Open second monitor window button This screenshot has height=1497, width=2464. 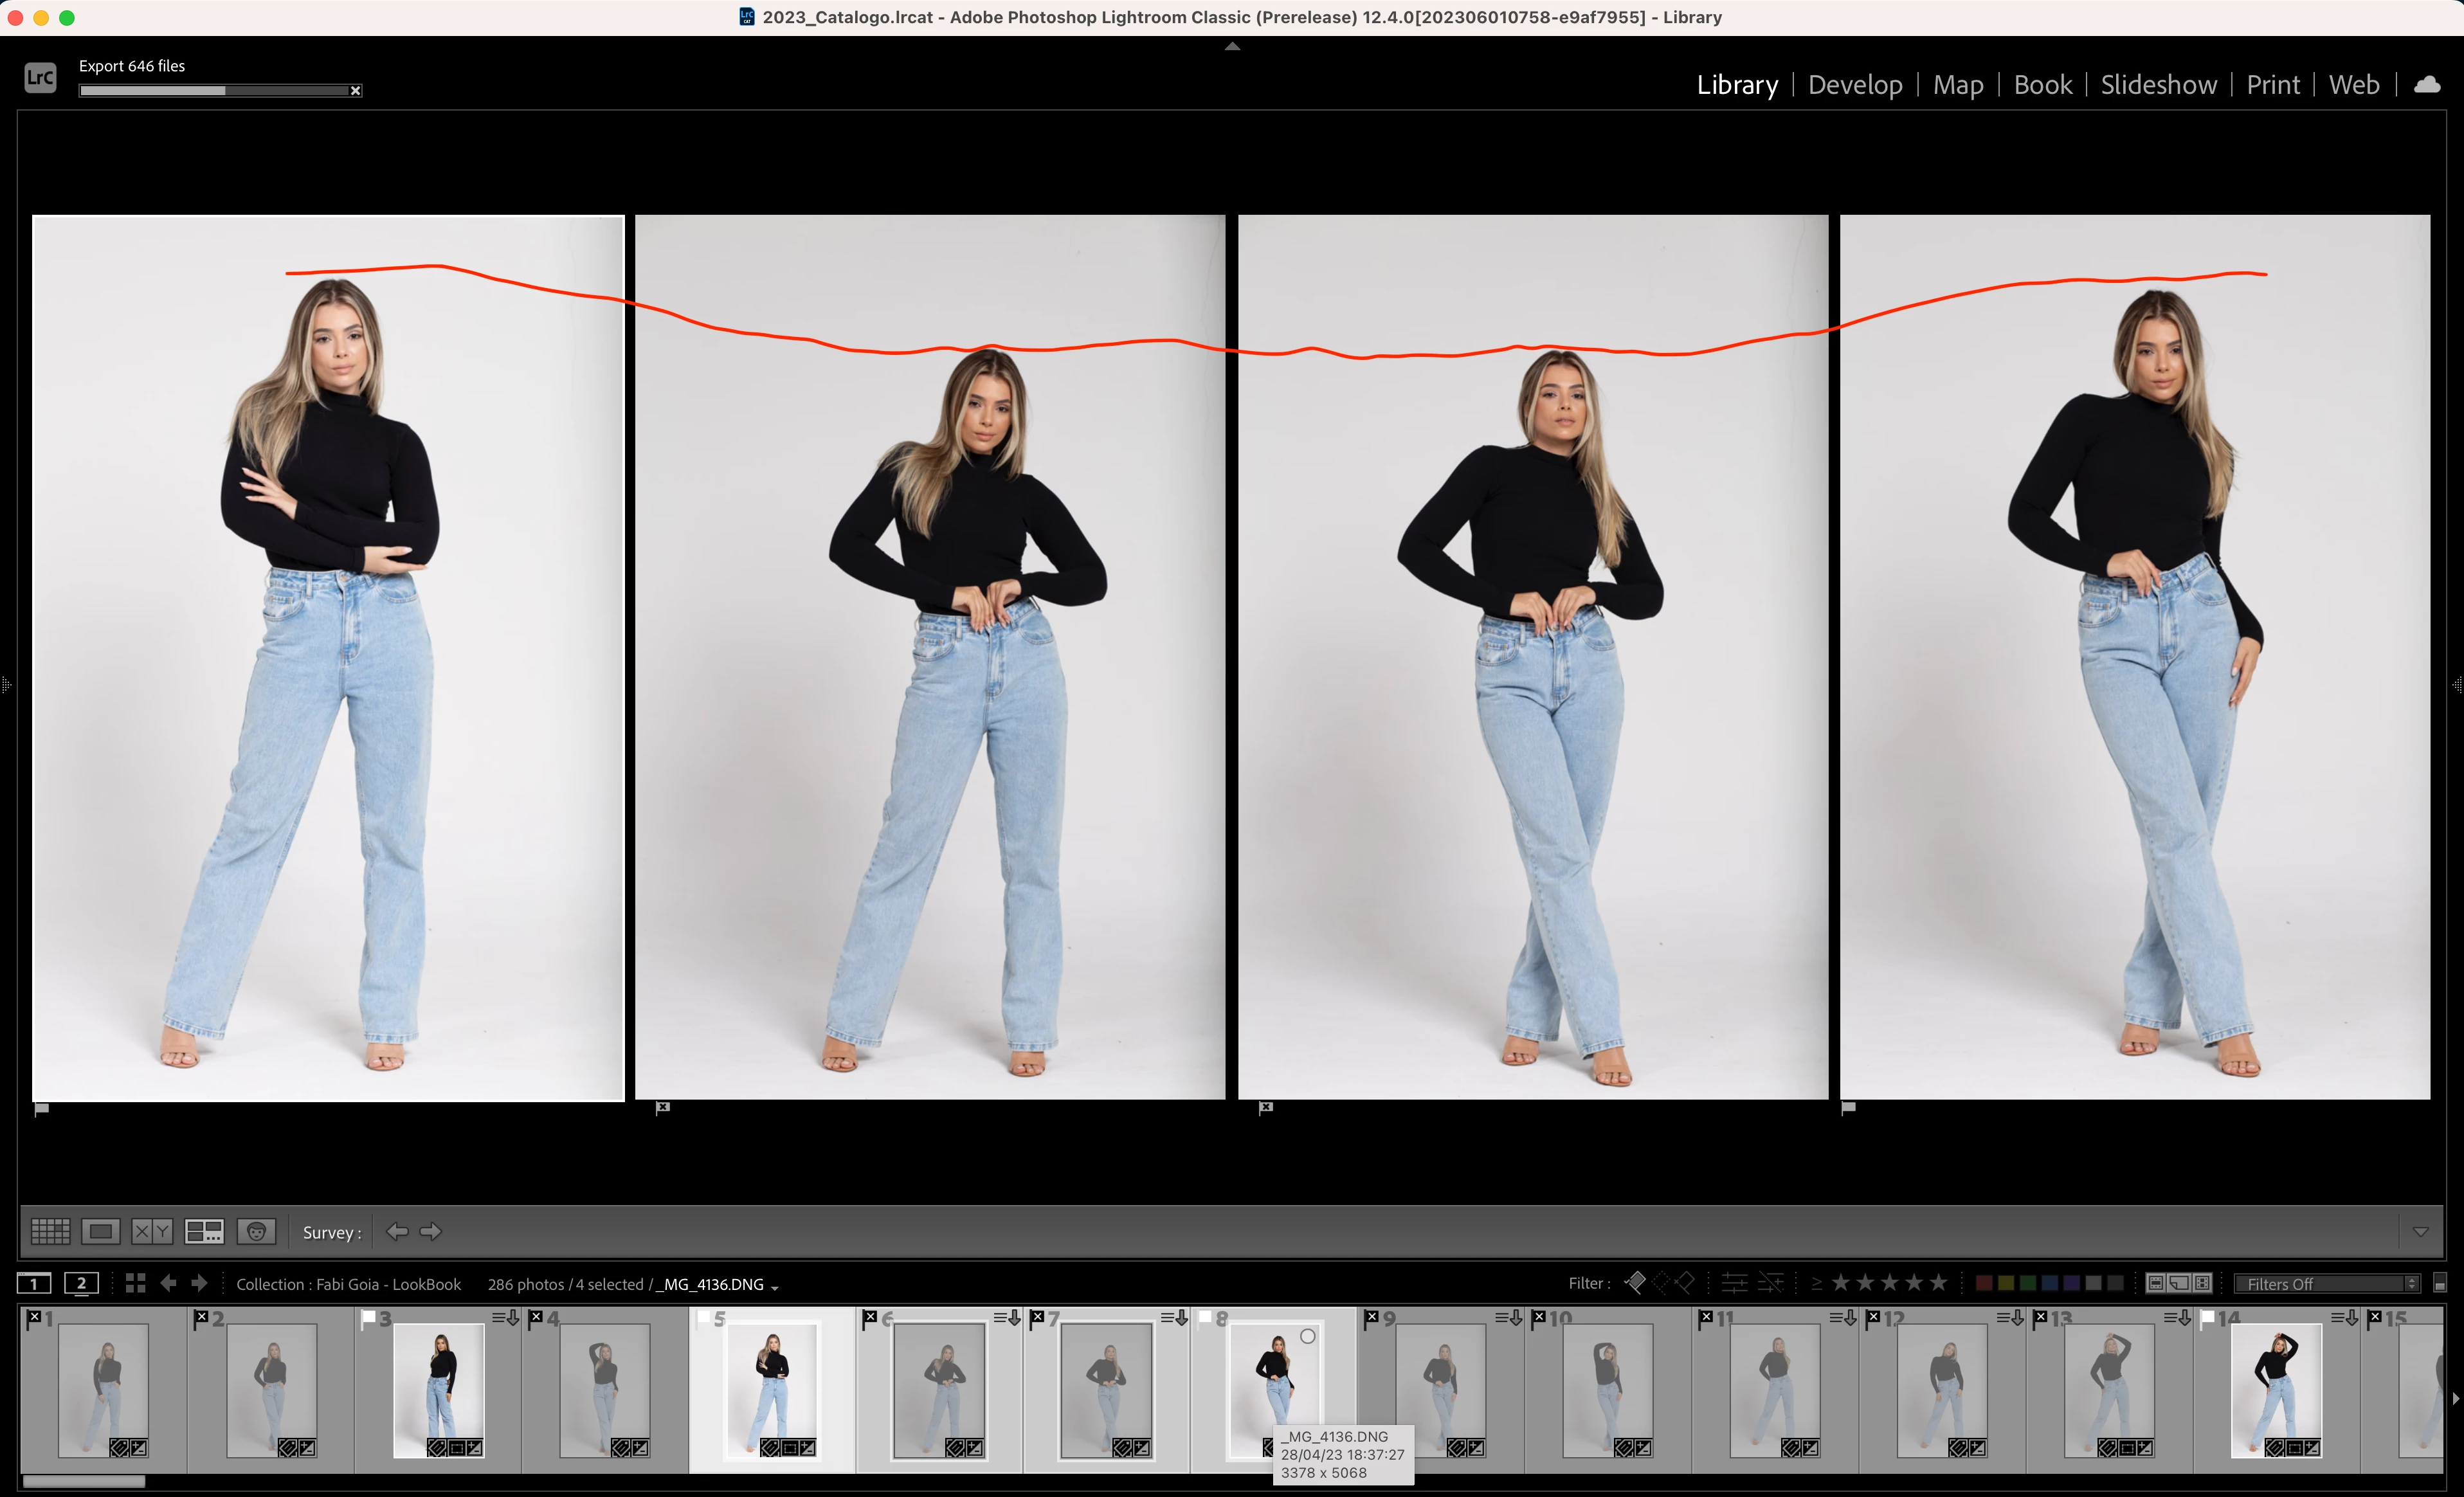[x=81, y=1283]
